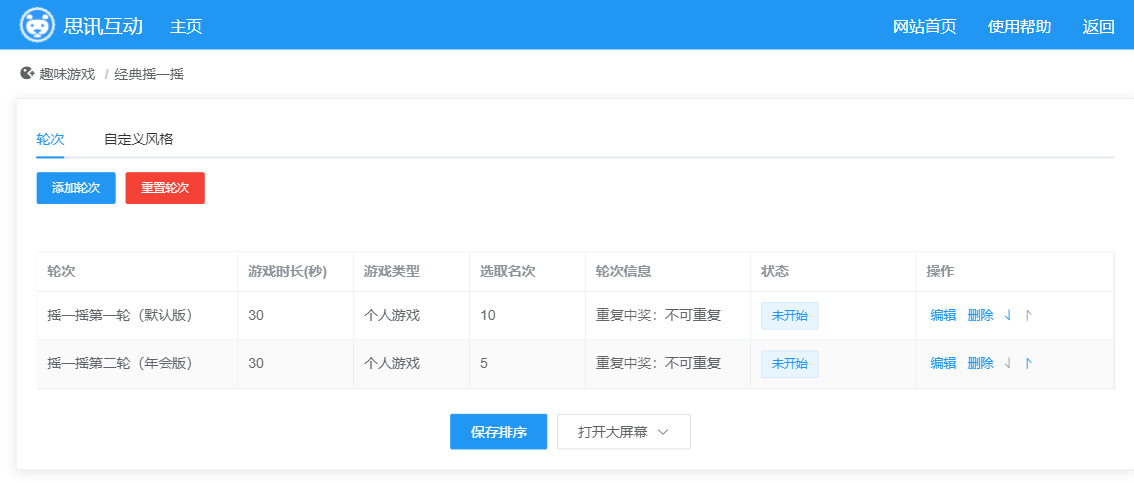Click 未开始 status tag in 第一轮 row

[789, 315]
